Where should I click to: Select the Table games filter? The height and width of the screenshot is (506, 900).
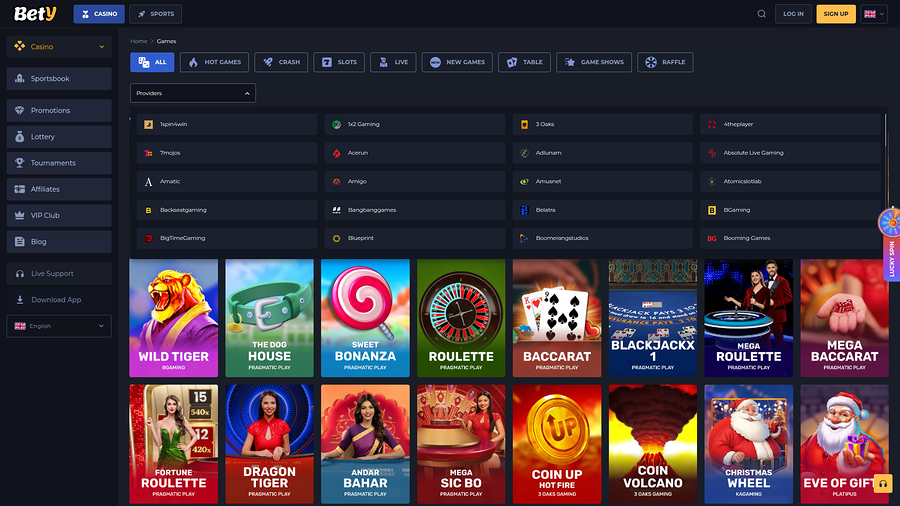coord(525,62)
